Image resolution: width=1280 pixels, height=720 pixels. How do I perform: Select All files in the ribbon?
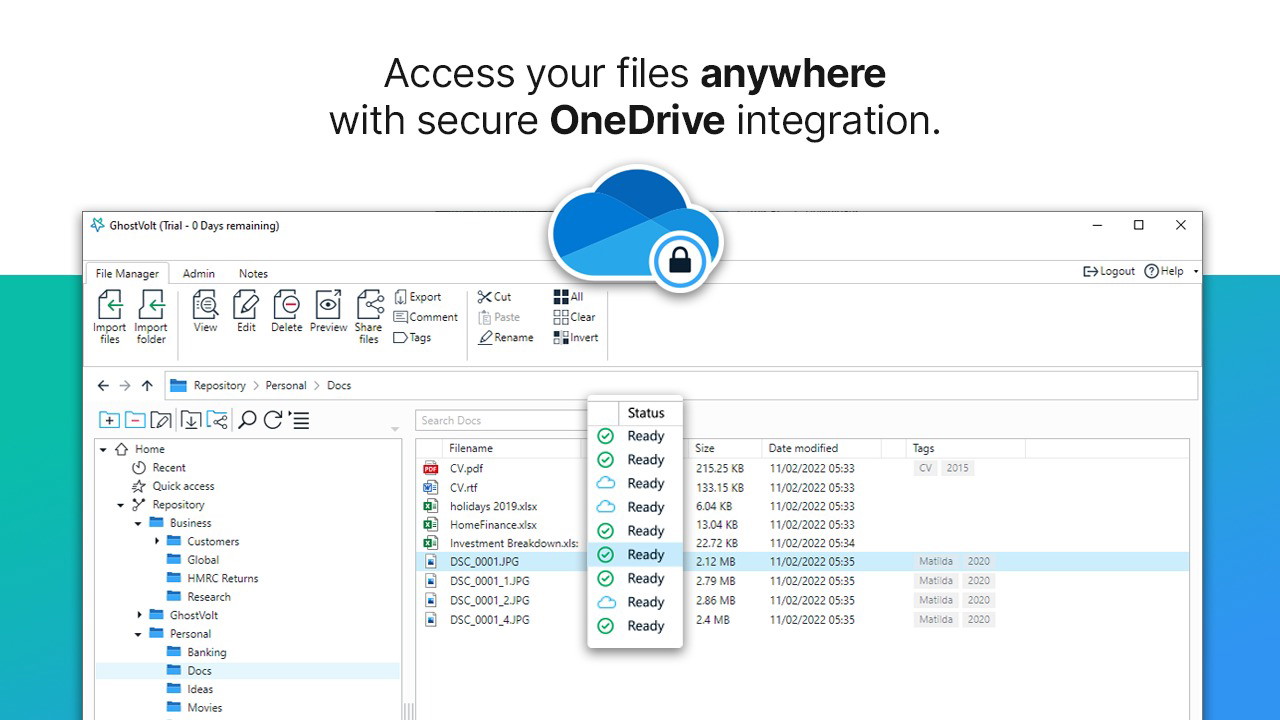[x=569, y=297]
